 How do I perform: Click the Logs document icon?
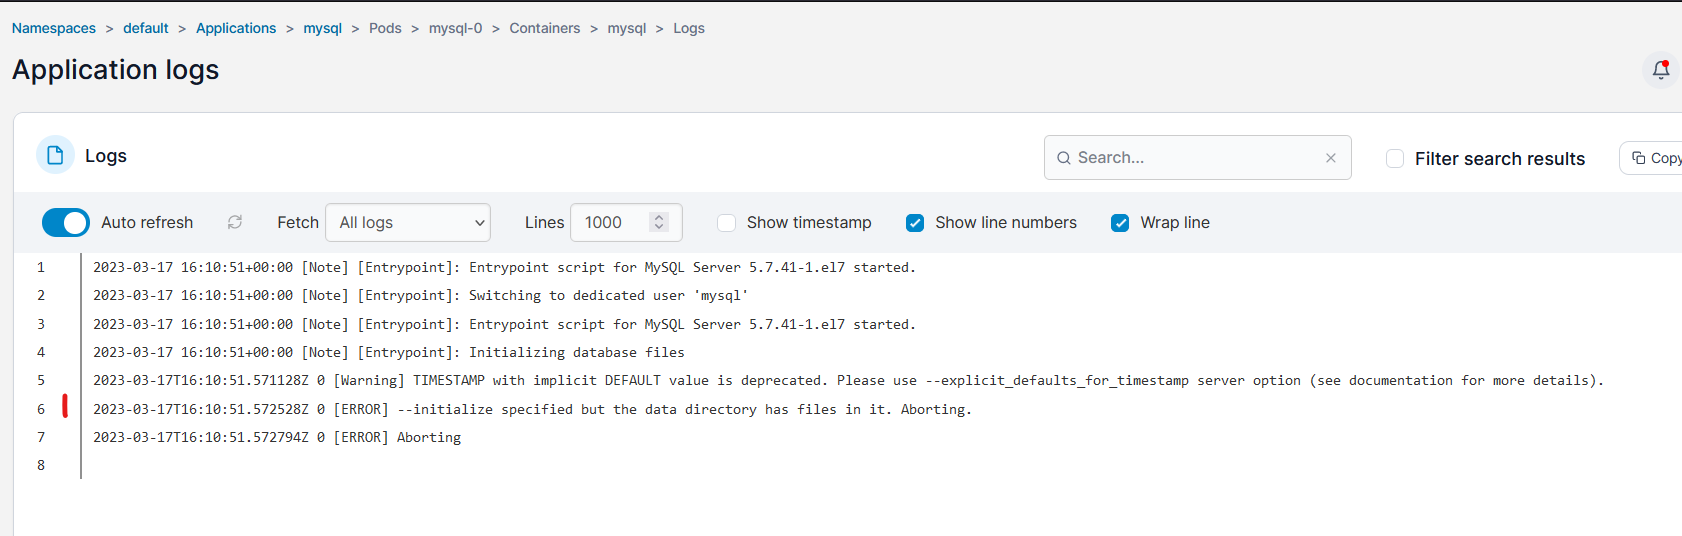pyautogui.click(x=55, y=155)
